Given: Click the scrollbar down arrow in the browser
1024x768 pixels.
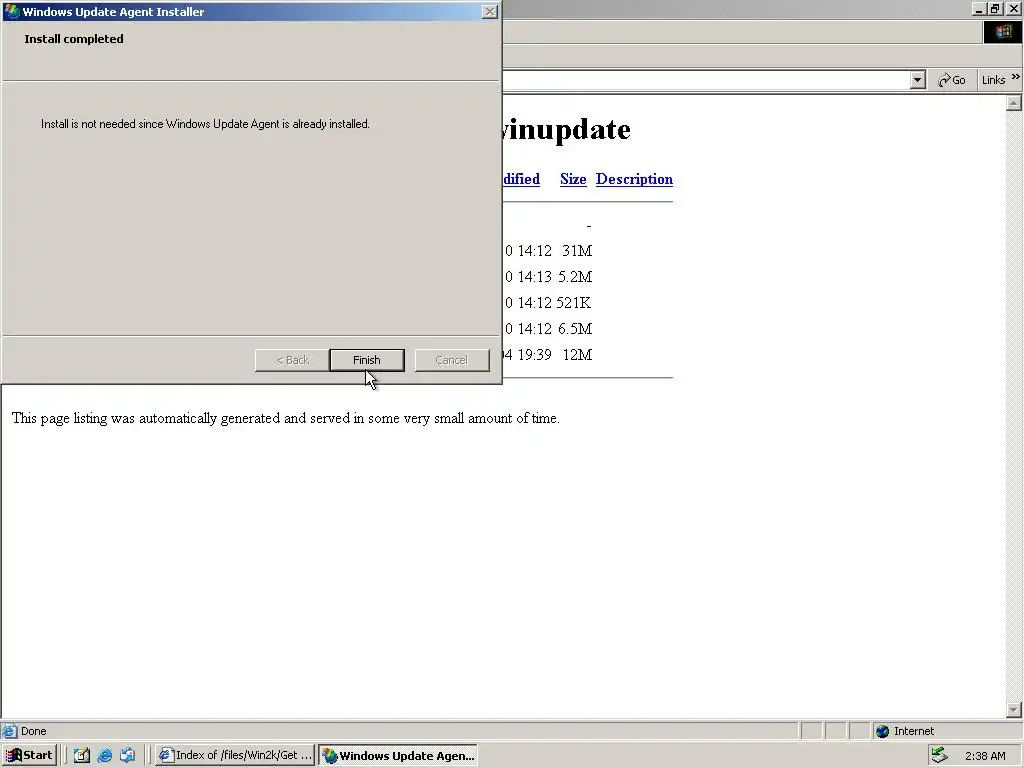Looking at the screenshot, I should tap(1014, 709).
